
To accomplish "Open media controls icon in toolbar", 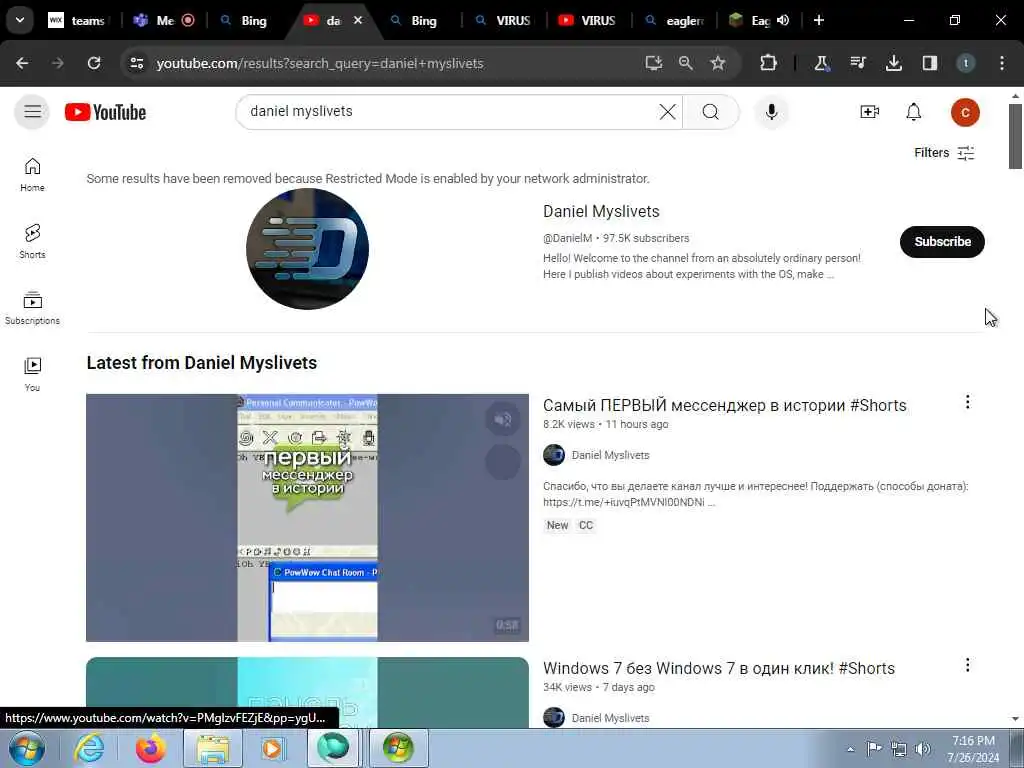I will (857, 63).
